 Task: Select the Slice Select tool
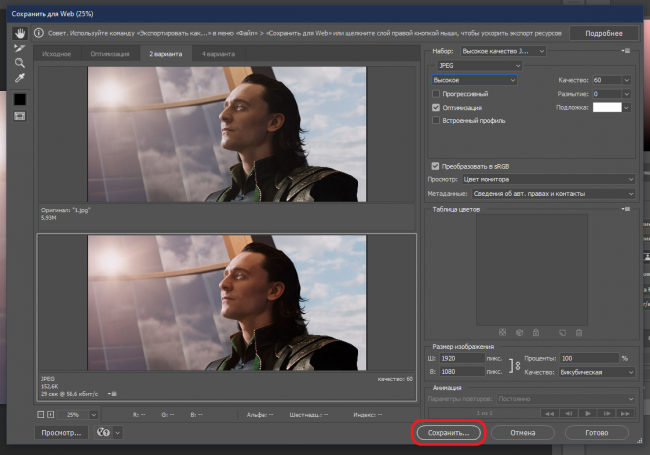[19, 48]
